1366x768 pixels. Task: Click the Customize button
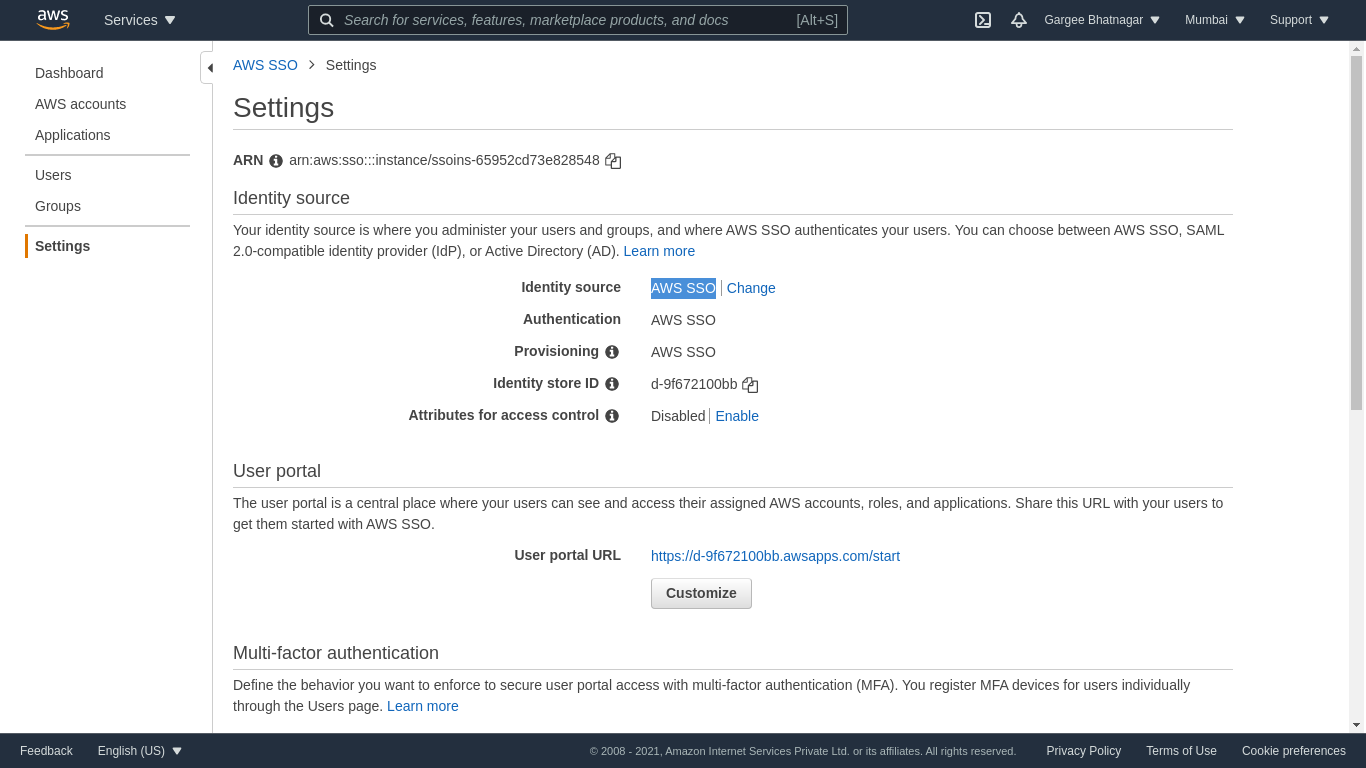tap(701, 593)
